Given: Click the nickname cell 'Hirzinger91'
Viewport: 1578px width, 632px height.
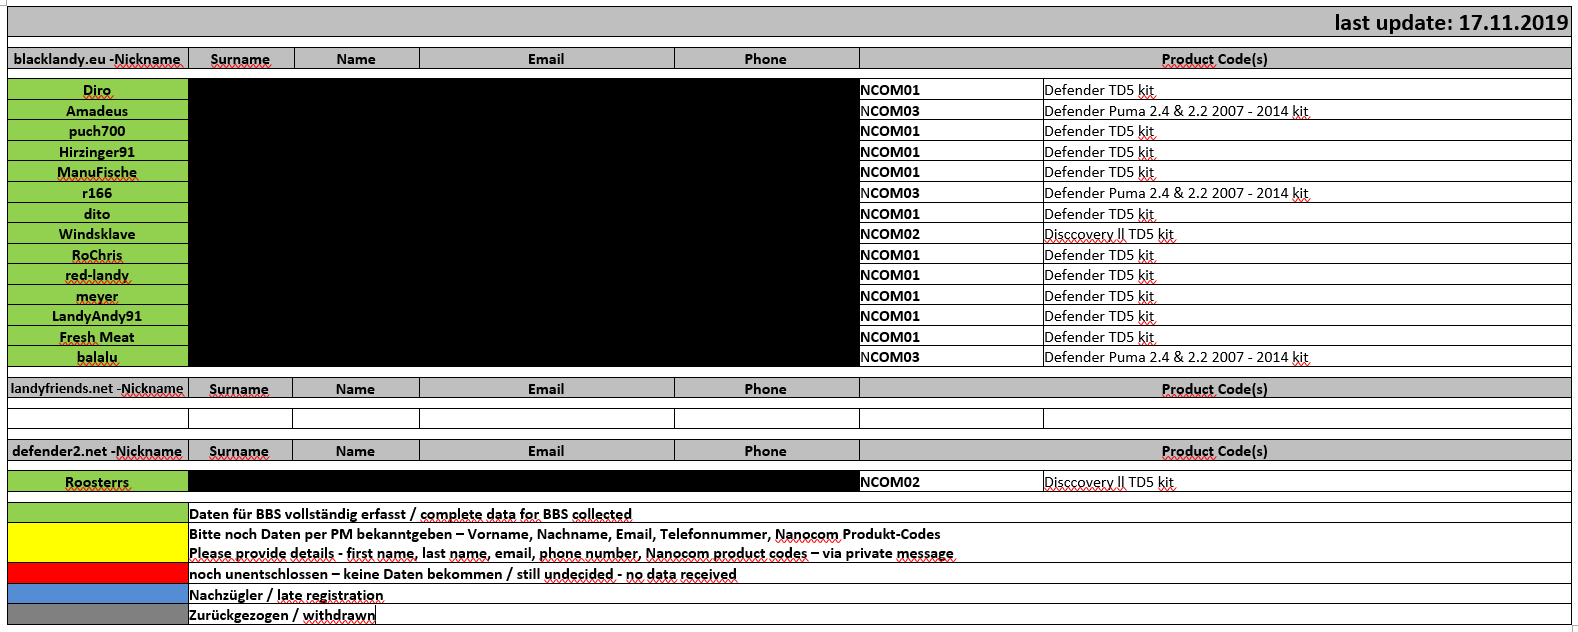Looking at the screenshot, I should [97, 152].
